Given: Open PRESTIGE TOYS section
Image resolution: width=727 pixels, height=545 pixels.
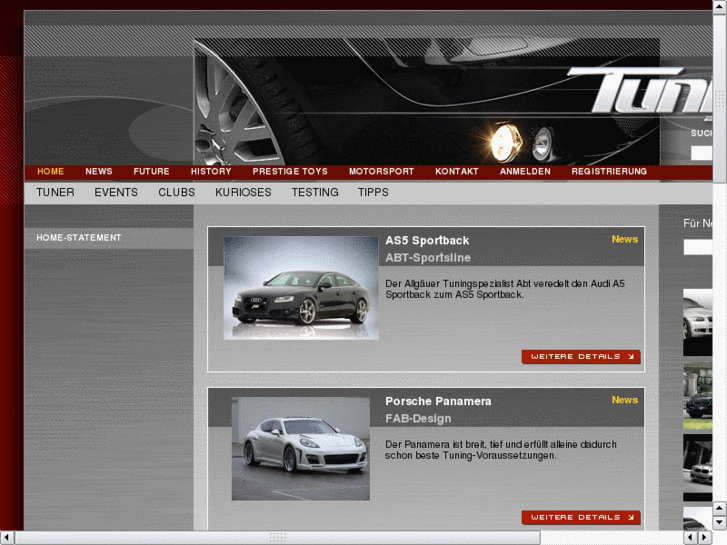Looking at the screenshot, I should coord(290,172).
